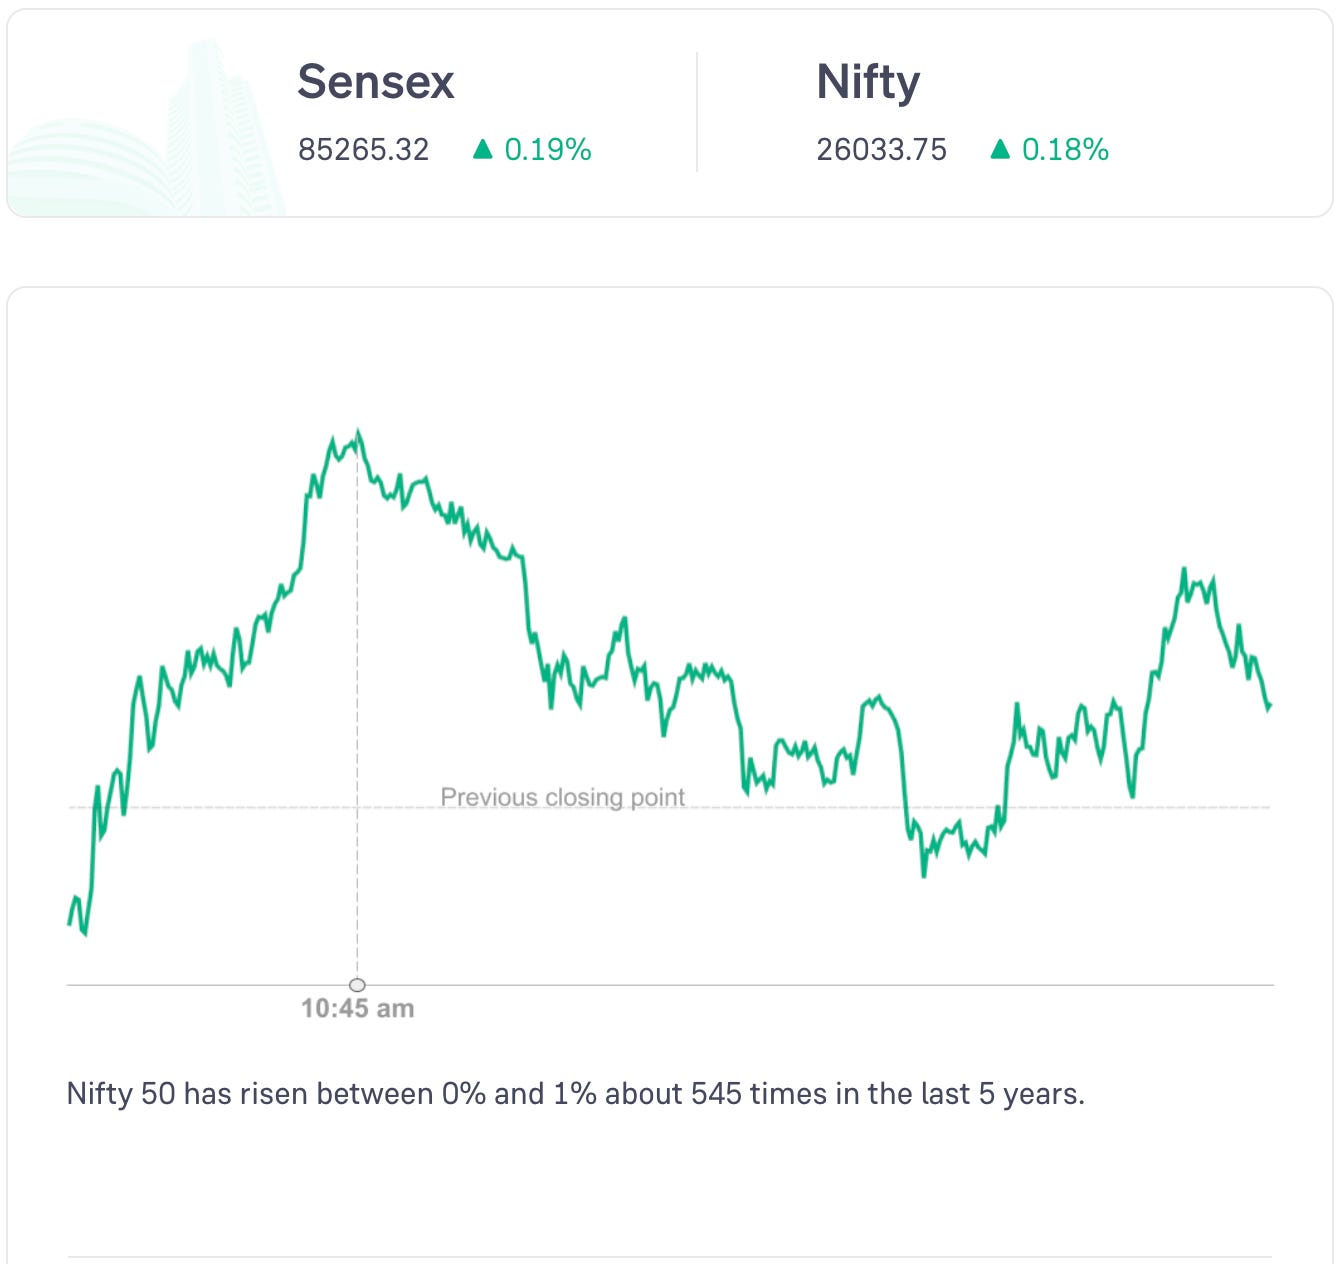This screenshot has height=1264, width=1338.
Task: Click the Nifty heading
Action: (868, 82)
